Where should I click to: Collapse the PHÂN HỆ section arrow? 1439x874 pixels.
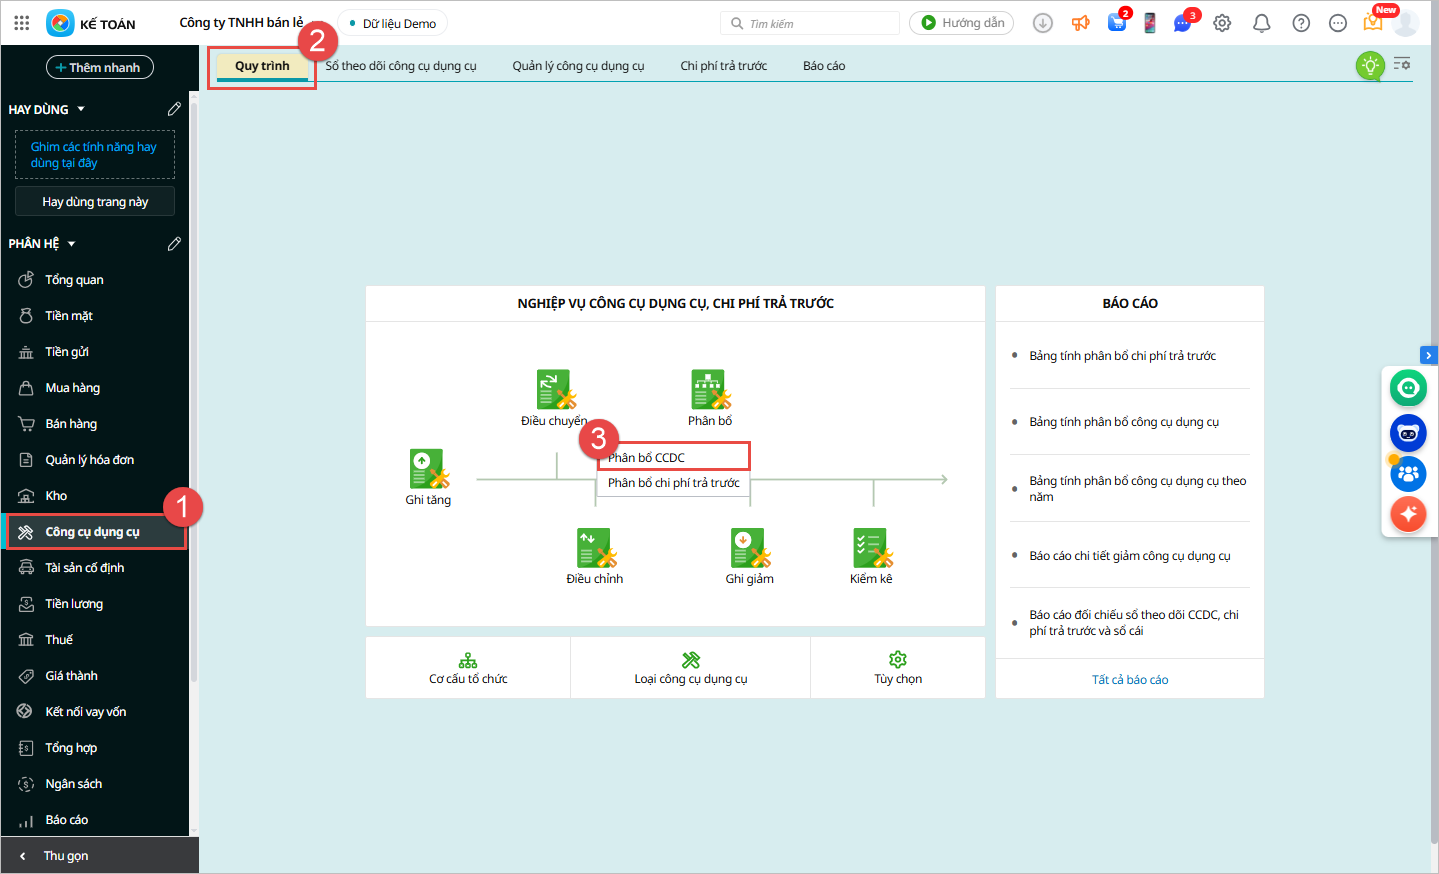pos(72,244)
